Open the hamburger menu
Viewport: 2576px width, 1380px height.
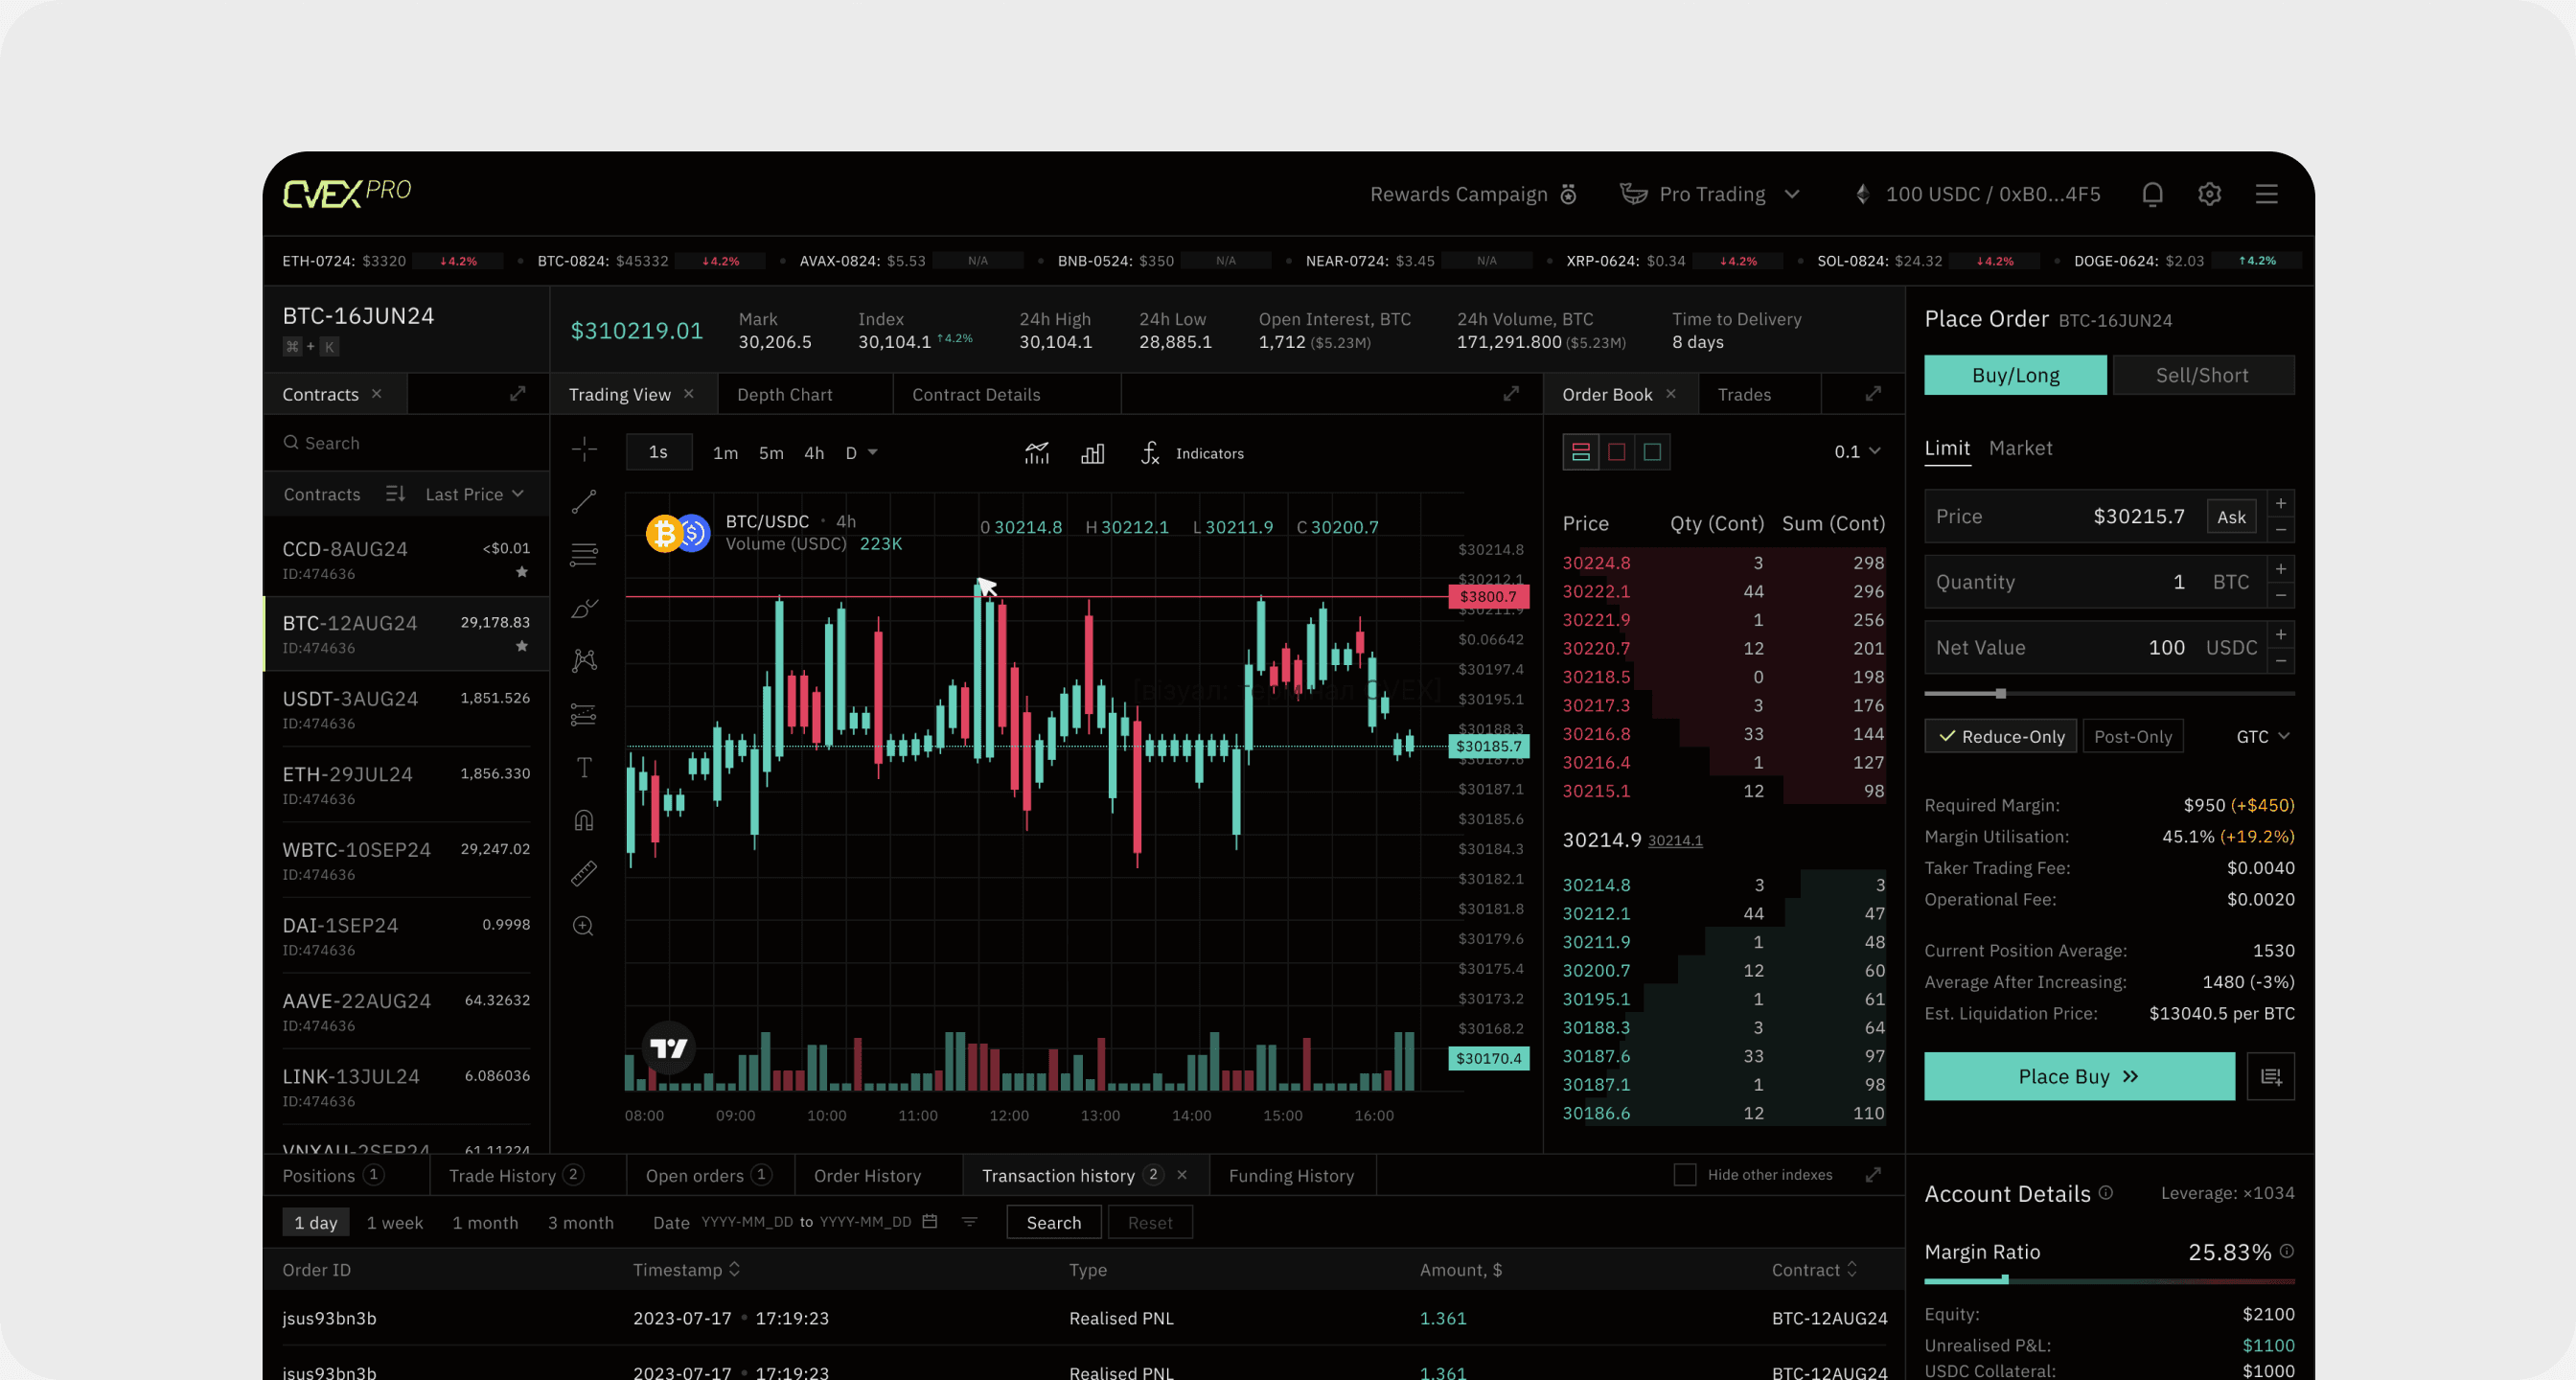2266,194
